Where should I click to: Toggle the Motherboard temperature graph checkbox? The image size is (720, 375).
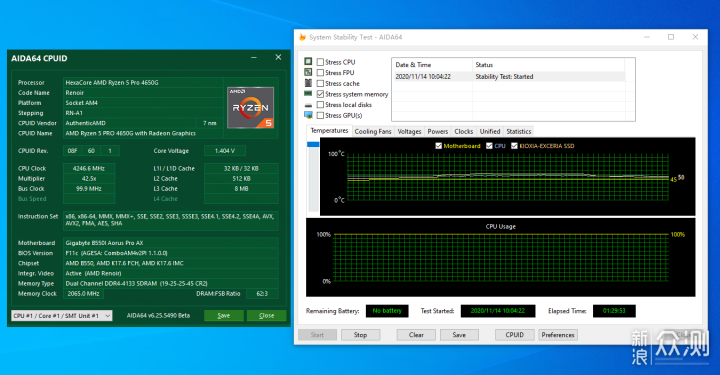coord(439,146)
